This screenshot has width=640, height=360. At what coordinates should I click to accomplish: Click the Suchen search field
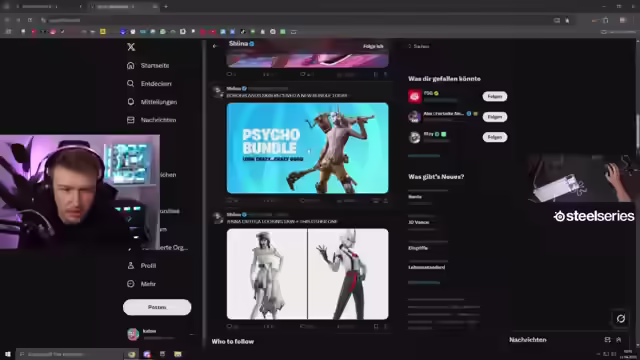click(x=457, y=46)
